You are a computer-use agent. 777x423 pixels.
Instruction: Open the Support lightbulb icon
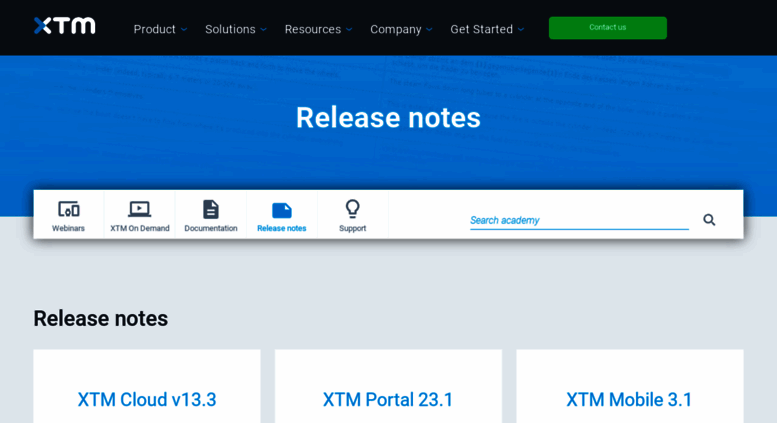[352, 209]
